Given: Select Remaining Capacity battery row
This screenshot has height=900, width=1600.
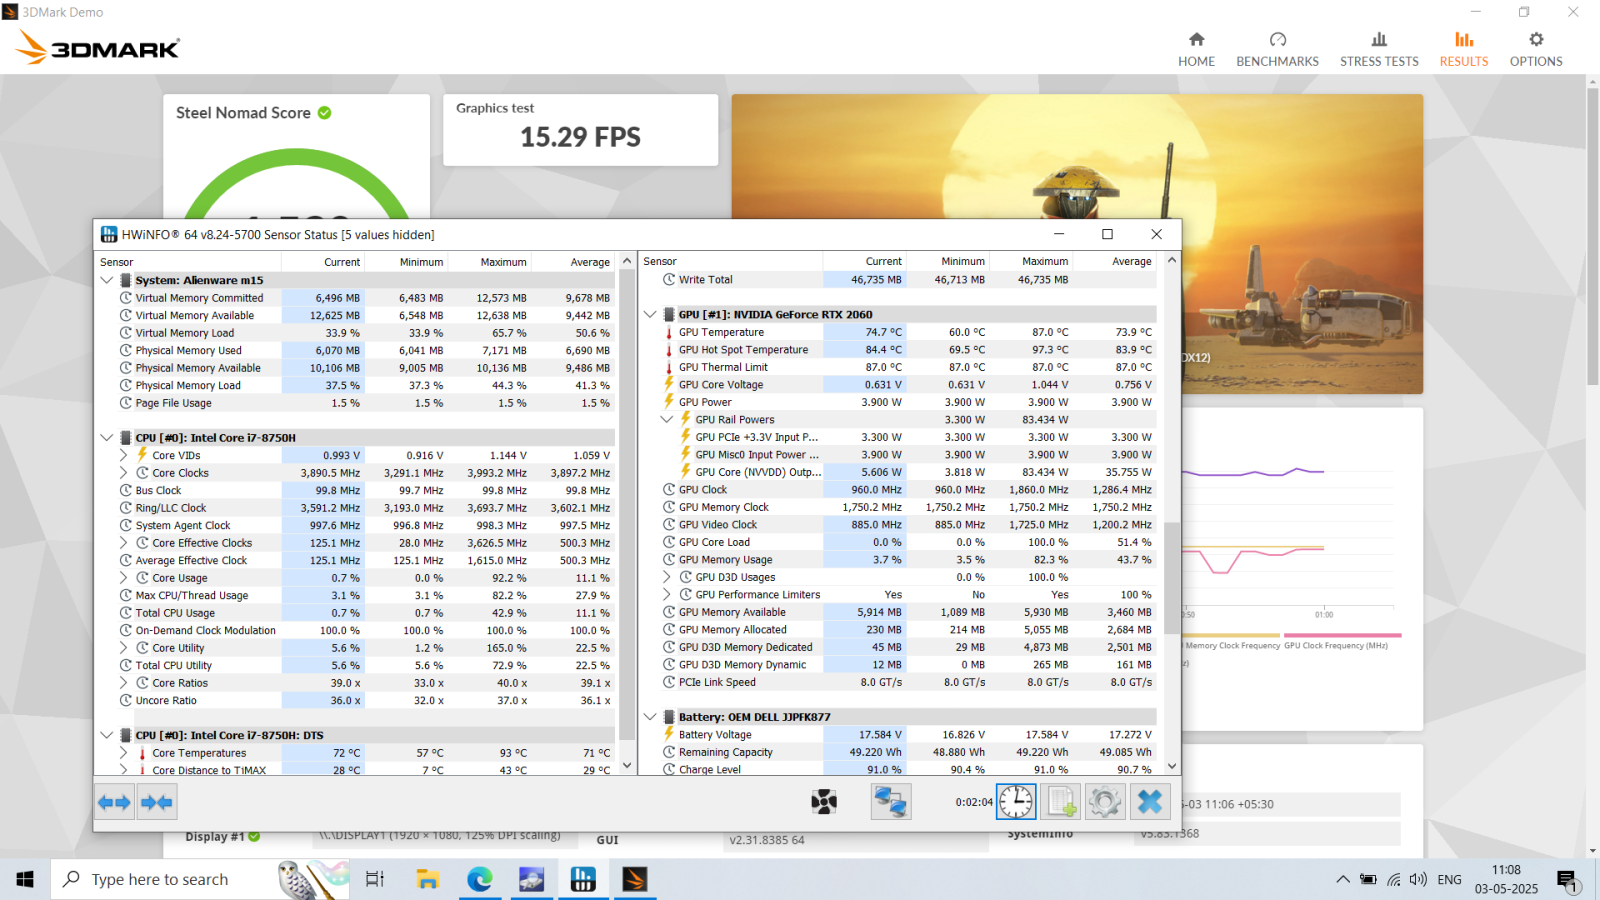Looking at the screenshot, I should pyautogui.click(x=908, y=752).
